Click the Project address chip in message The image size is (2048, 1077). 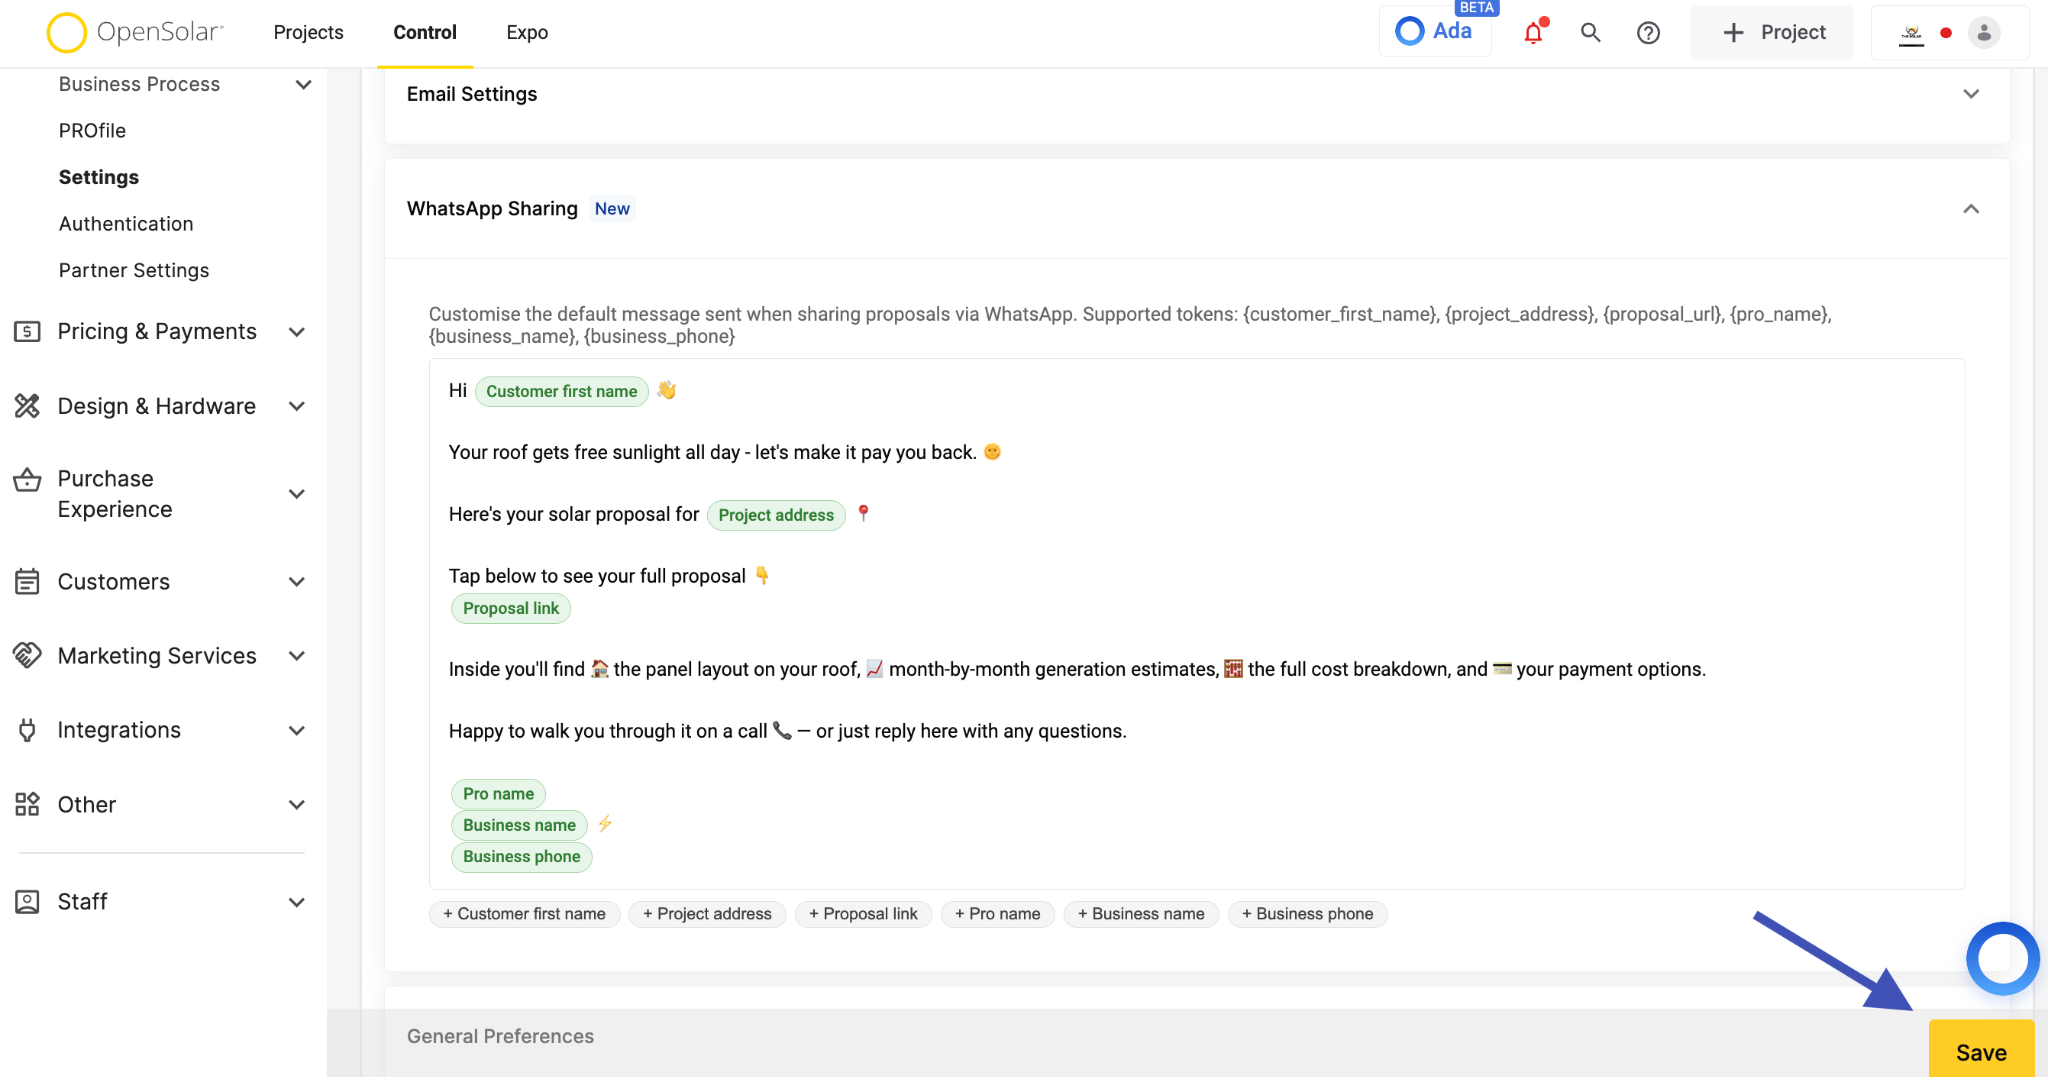point(776,515)
